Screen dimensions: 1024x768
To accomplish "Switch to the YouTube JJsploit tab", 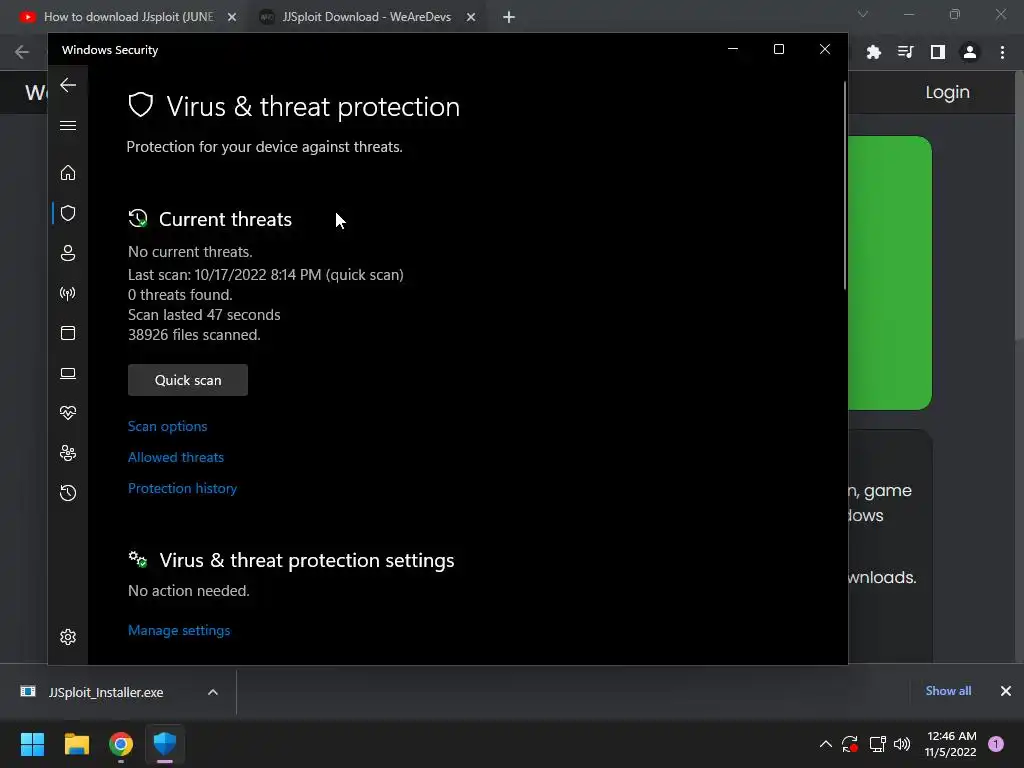I will coord(128,17).
